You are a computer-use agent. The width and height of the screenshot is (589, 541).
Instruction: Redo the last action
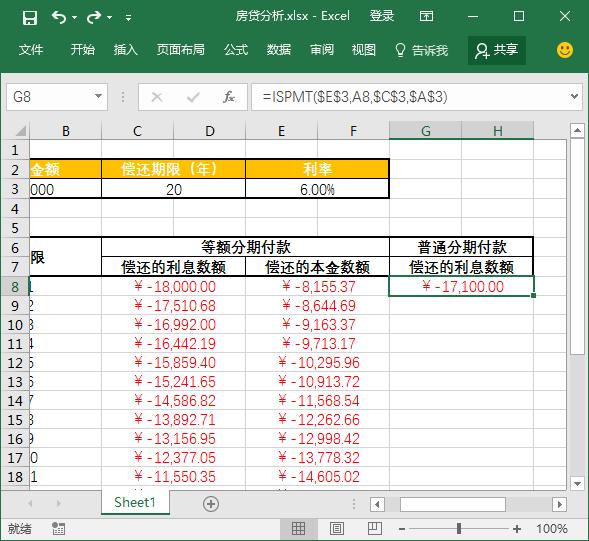click(x=94, y=17)
